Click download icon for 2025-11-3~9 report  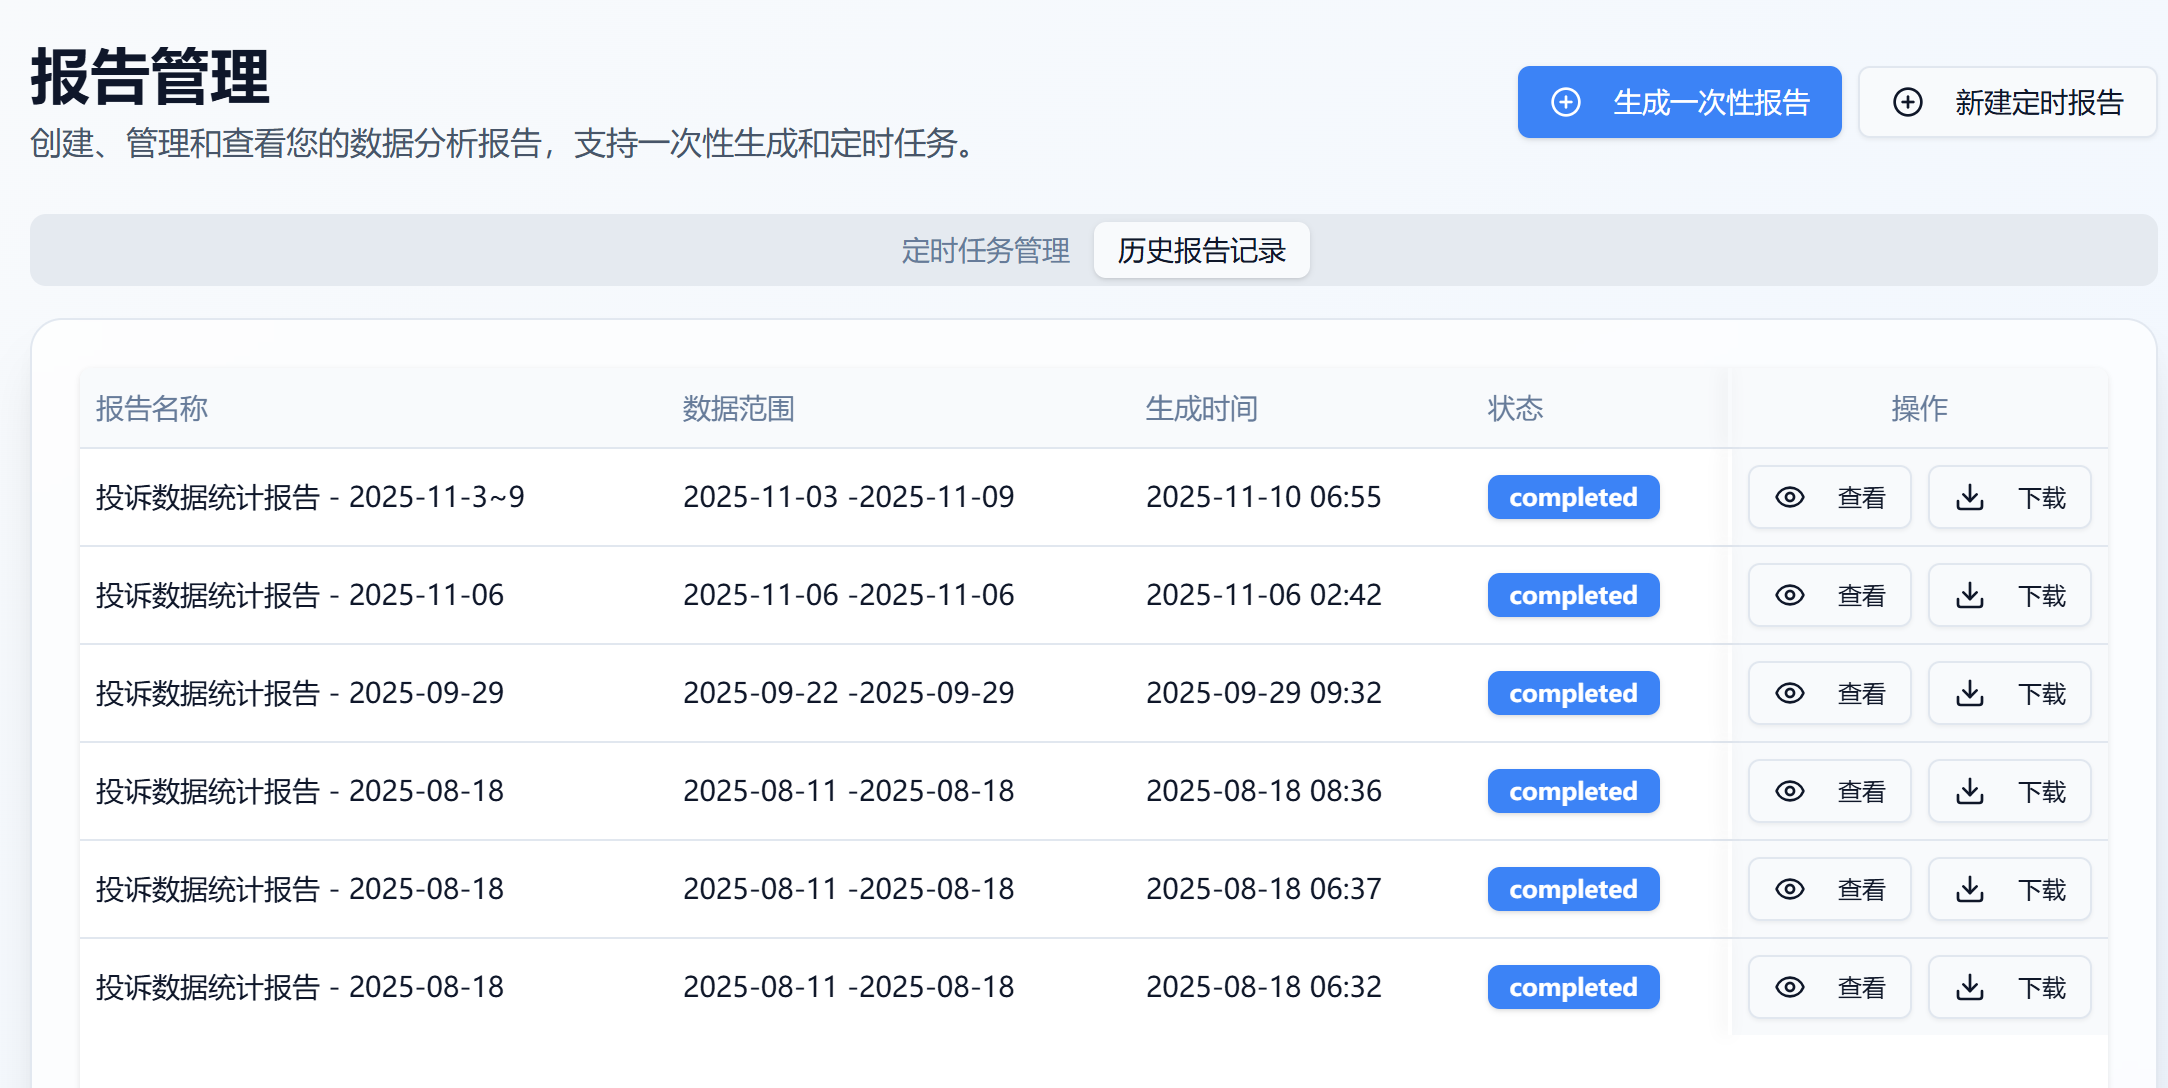1969,497
